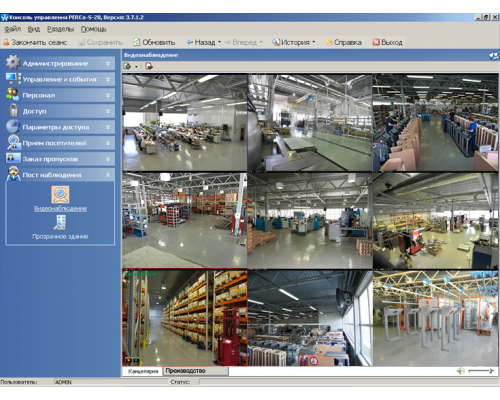Viewport: 500px width, 400px height.
Task: Open the Назад dropdown arrow
Action: tap(219, 42)
